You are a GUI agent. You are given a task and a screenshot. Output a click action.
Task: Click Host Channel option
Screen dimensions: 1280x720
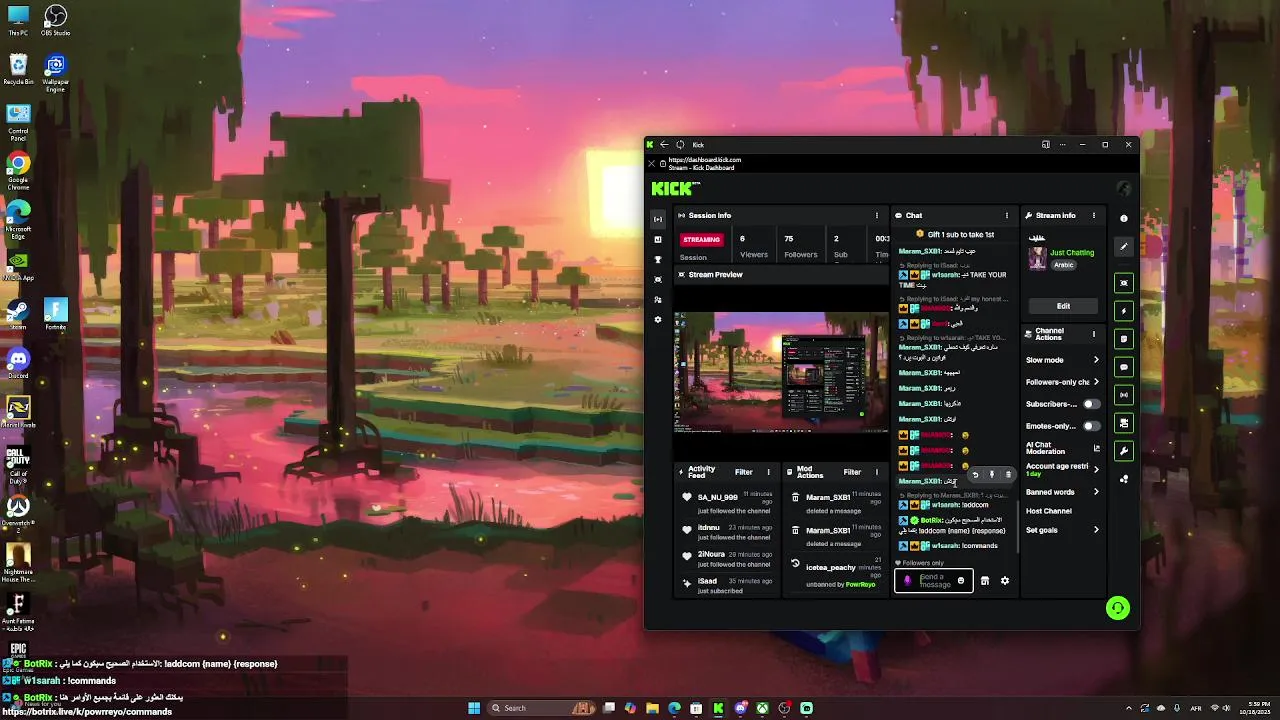[x=1049, y=511]
